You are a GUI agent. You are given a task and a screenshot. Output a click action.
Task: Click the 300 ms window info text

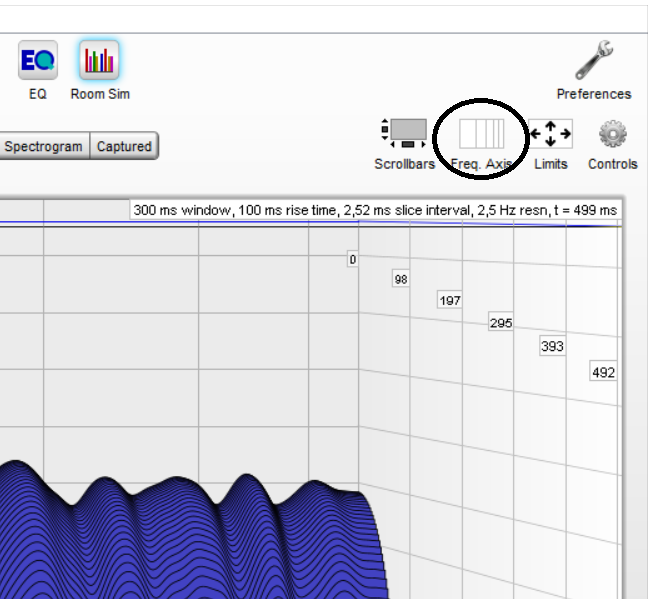click(x=376, y=210)
